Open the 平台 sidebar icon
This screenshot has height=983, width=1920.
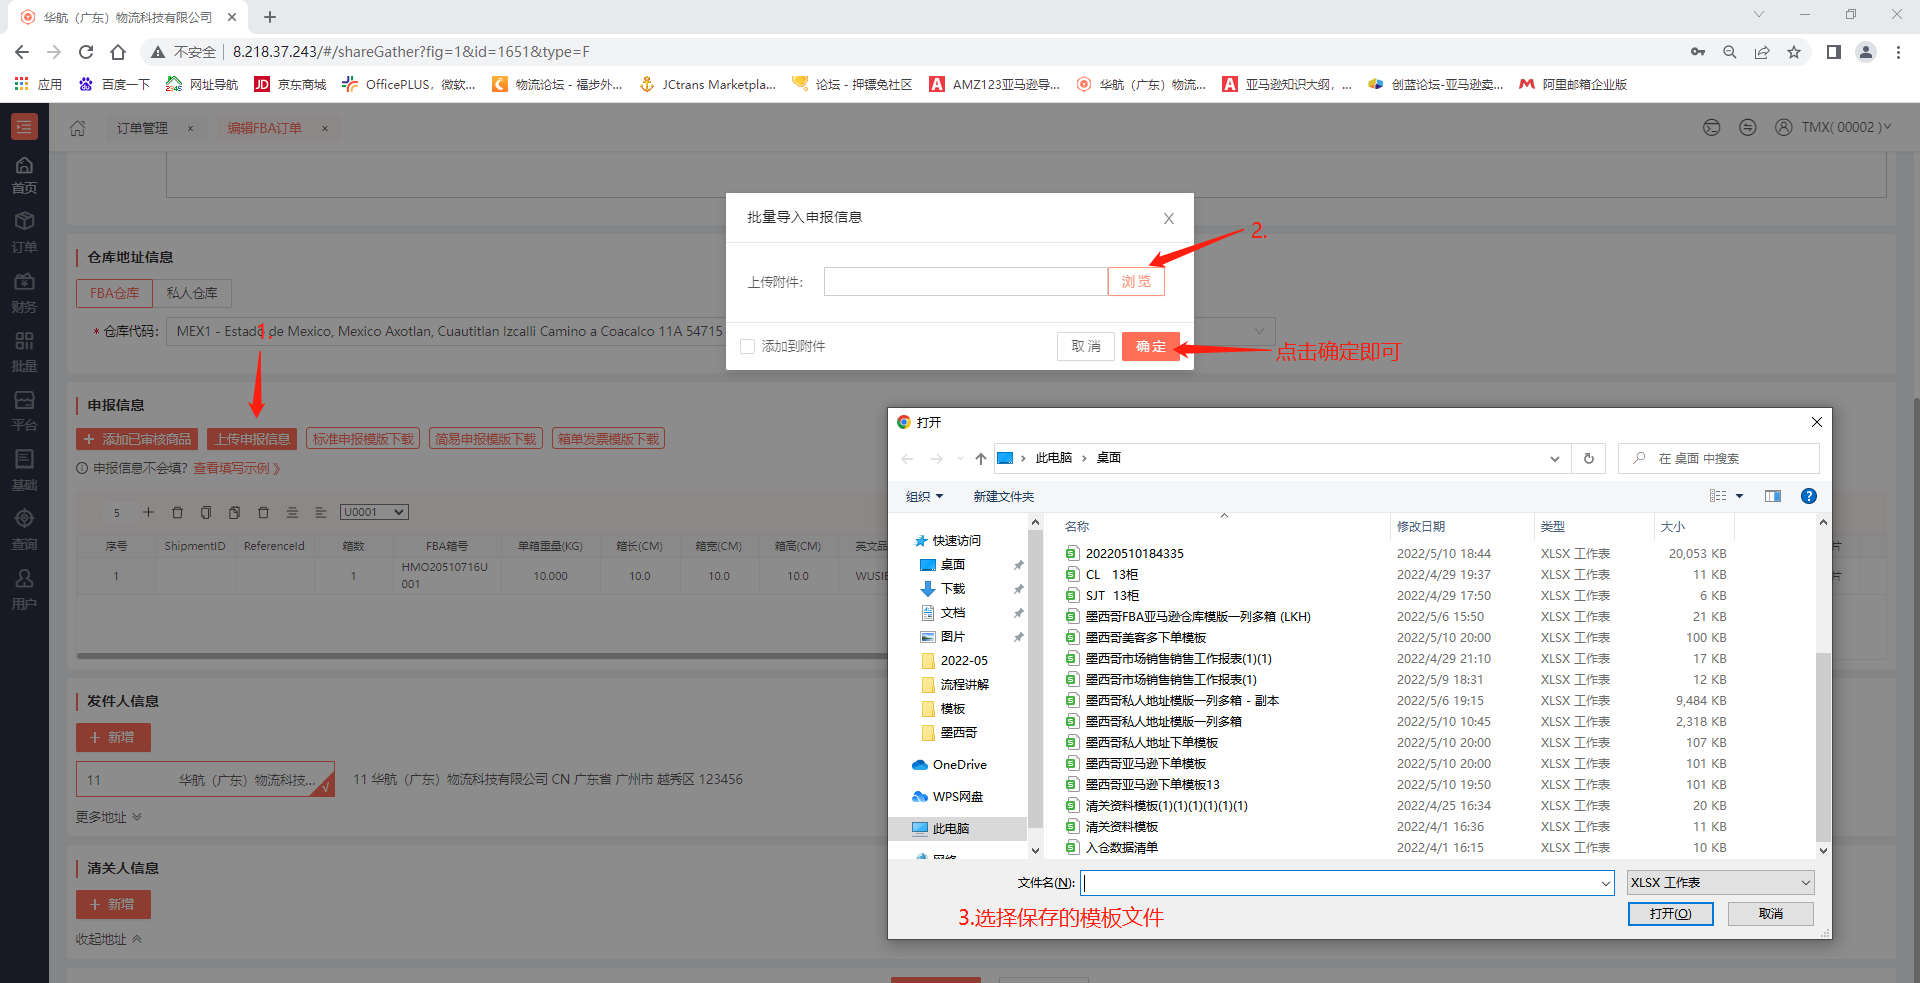click(x=24, y=411)
